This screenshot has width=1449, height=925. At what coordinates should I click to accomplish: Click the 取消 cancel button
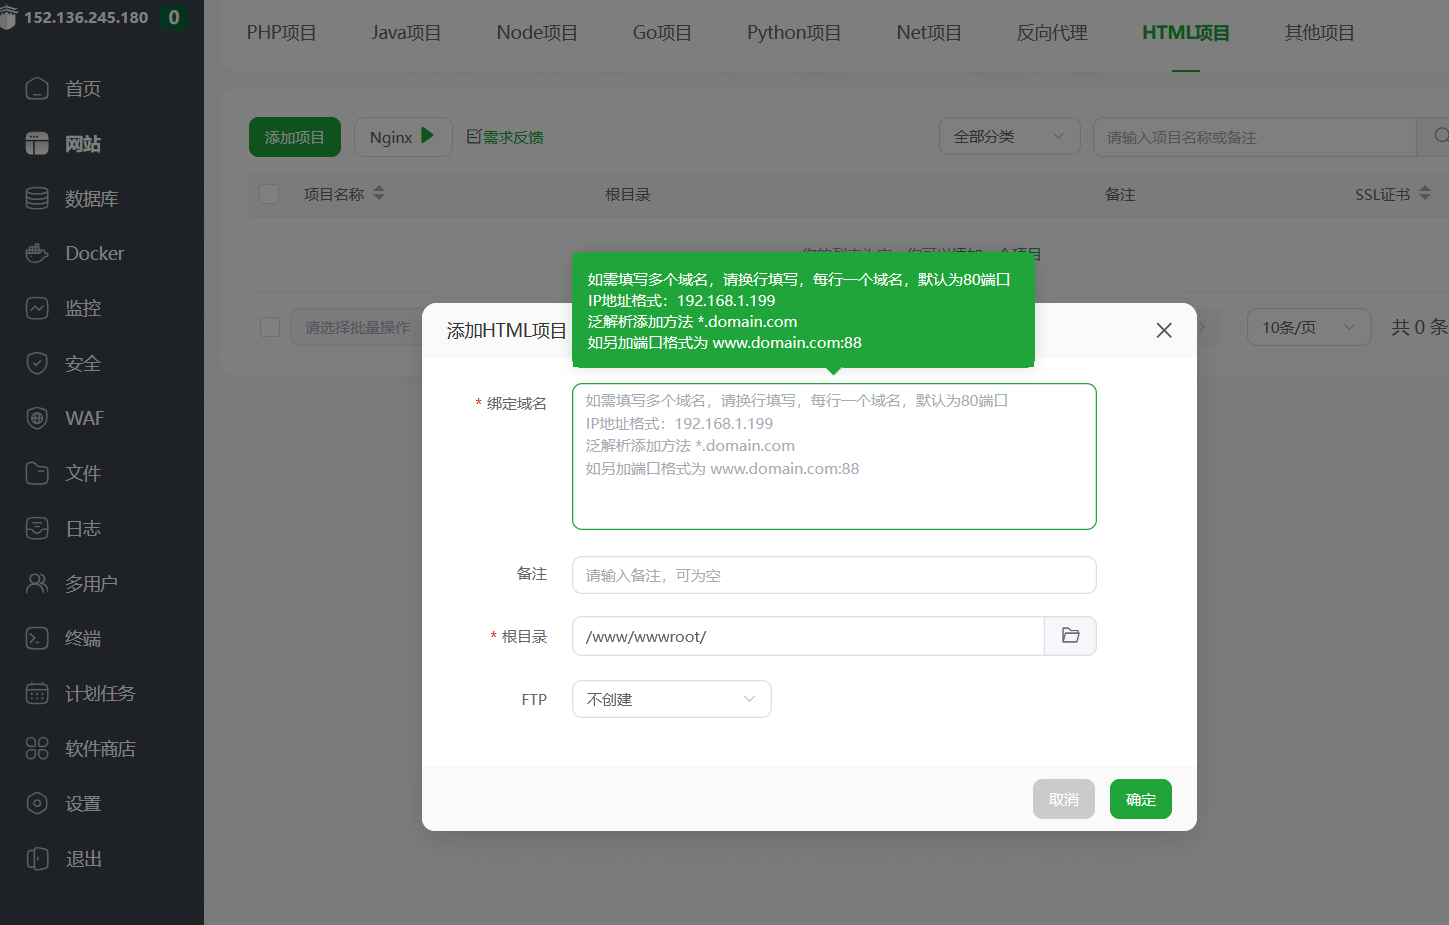coord(1063,799)
